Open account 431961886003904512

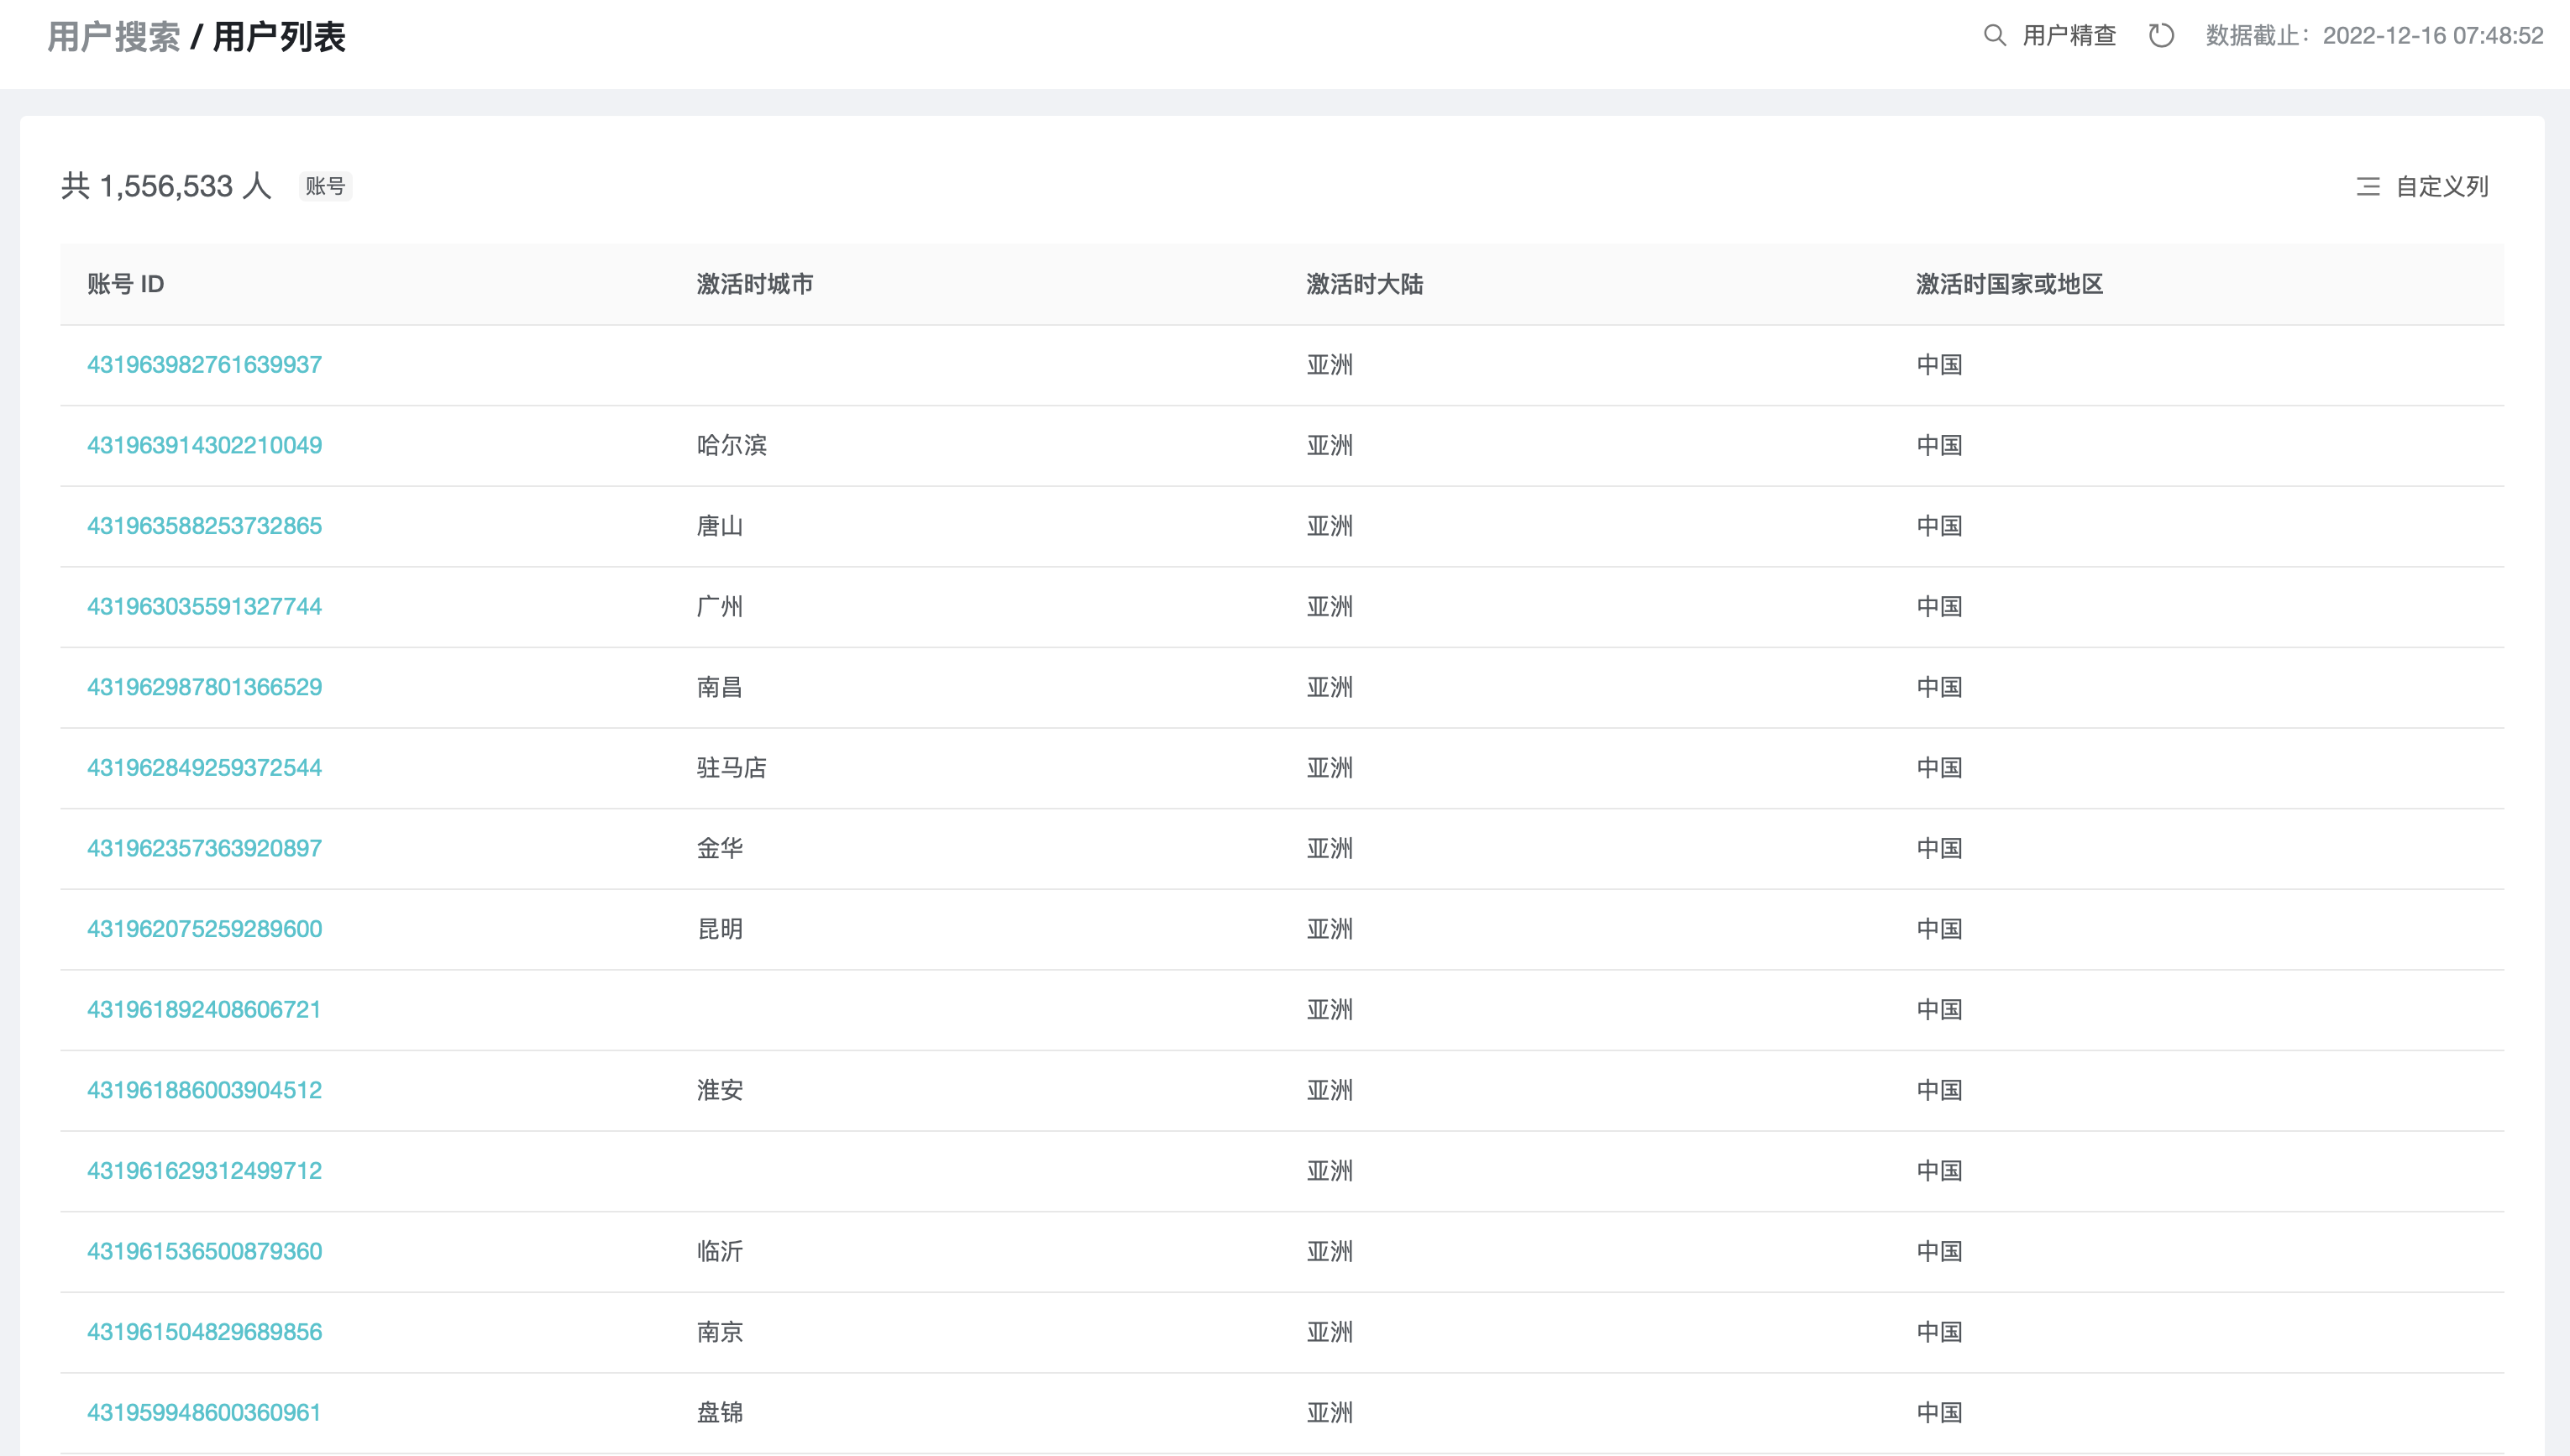(204, 1090)
